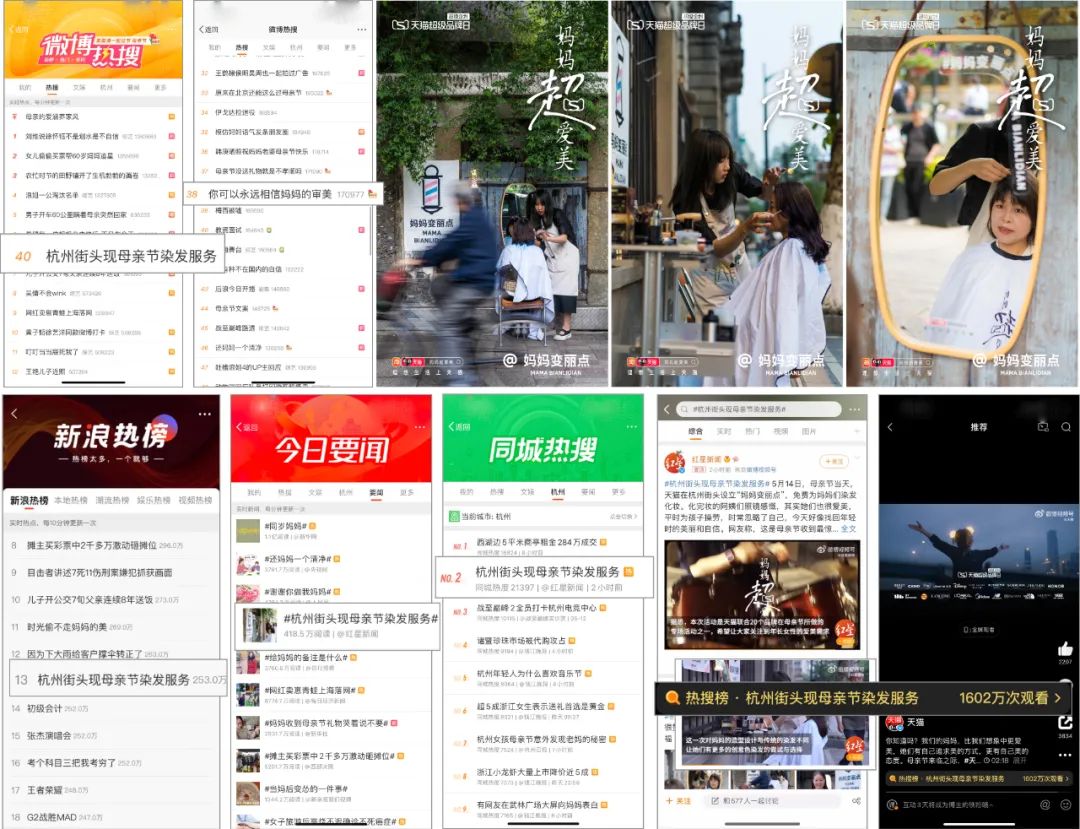Image resolution: width=1080 pixels, height=829 pixels.
Task: Open row 10 儿子开公交7旬父亲连续8年送饭
Action: (112, 600)
